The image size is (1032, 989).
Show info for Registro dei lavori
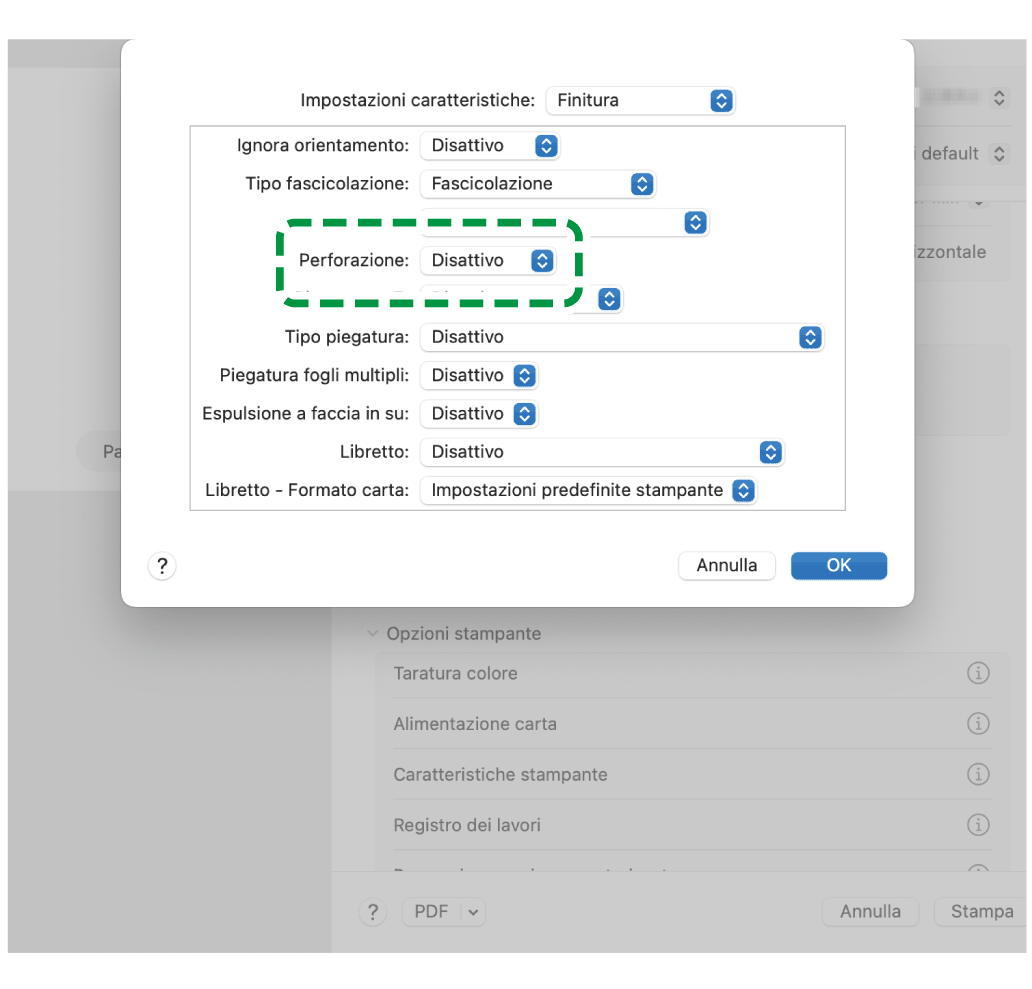(978, 824)
